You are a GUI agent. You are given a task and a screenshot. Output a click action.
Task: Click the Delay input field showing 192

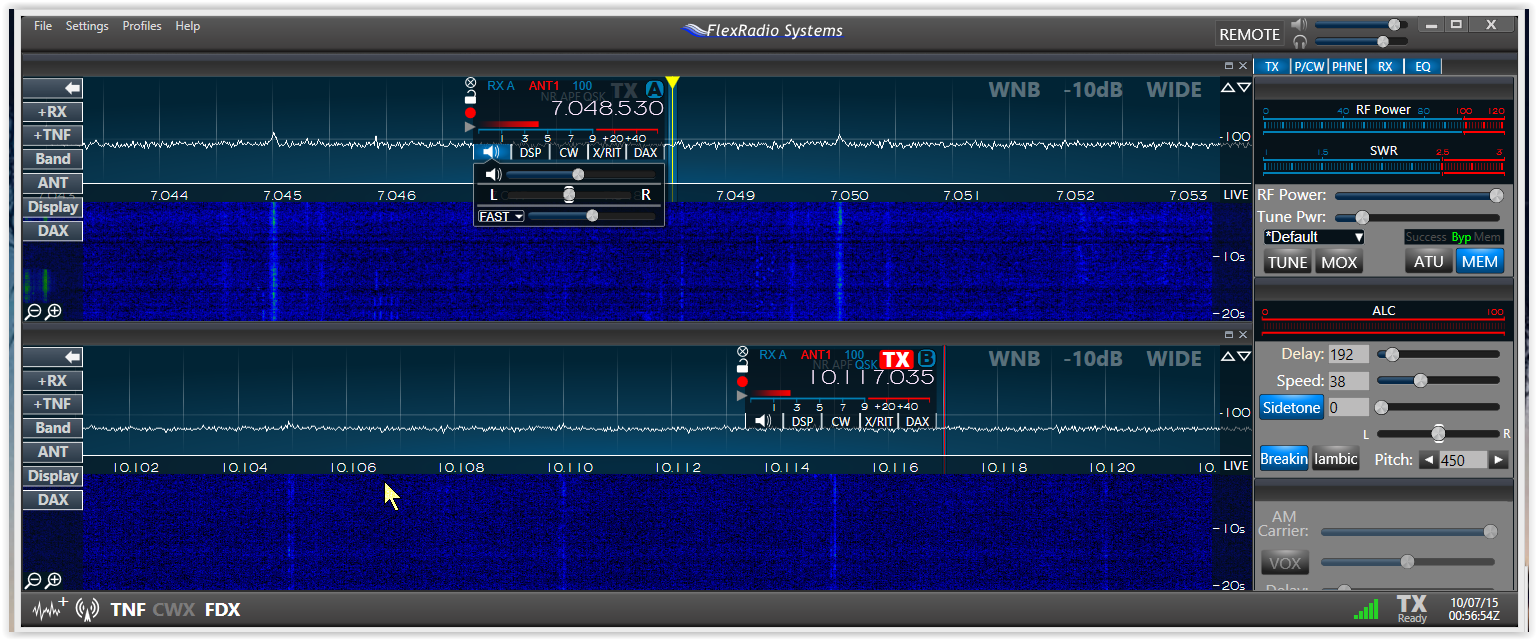pyautogui.click(x=1349, y=353)
